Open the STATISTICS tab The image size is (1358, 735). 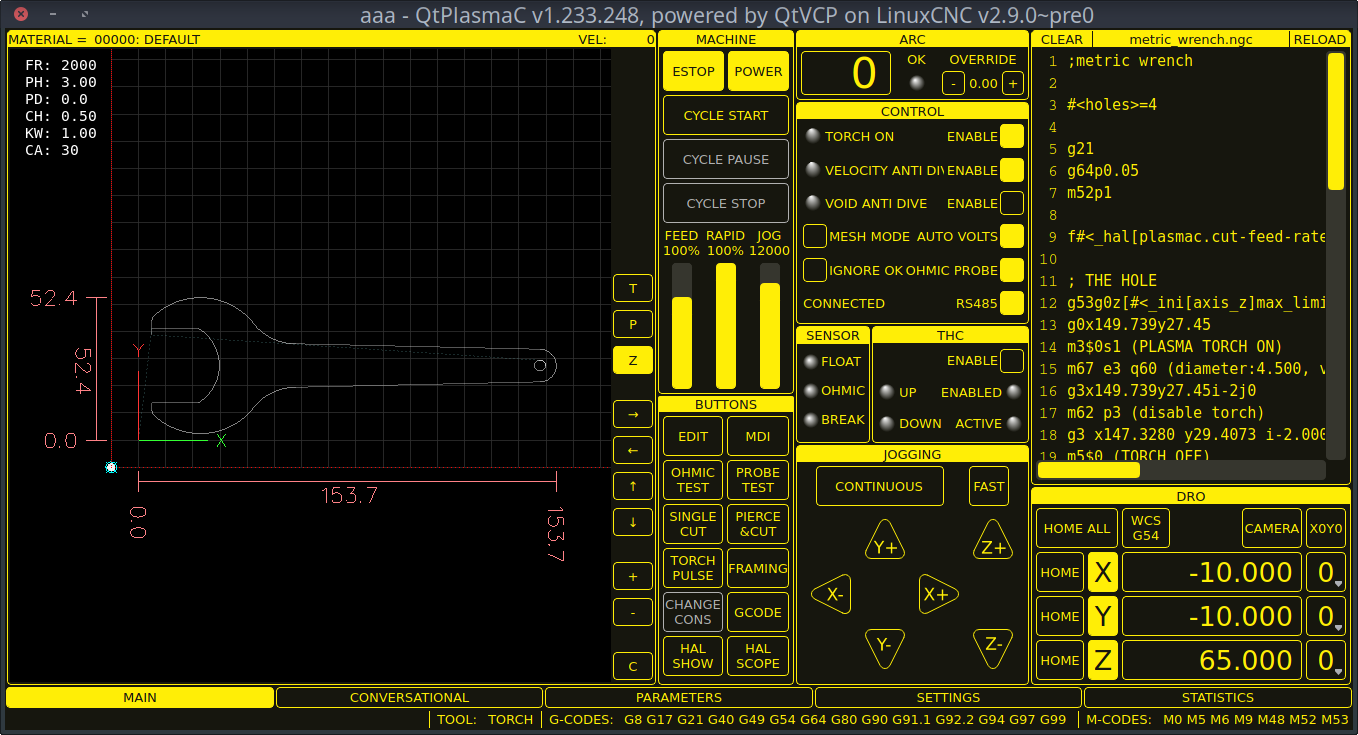click(x=1219, y=697)
